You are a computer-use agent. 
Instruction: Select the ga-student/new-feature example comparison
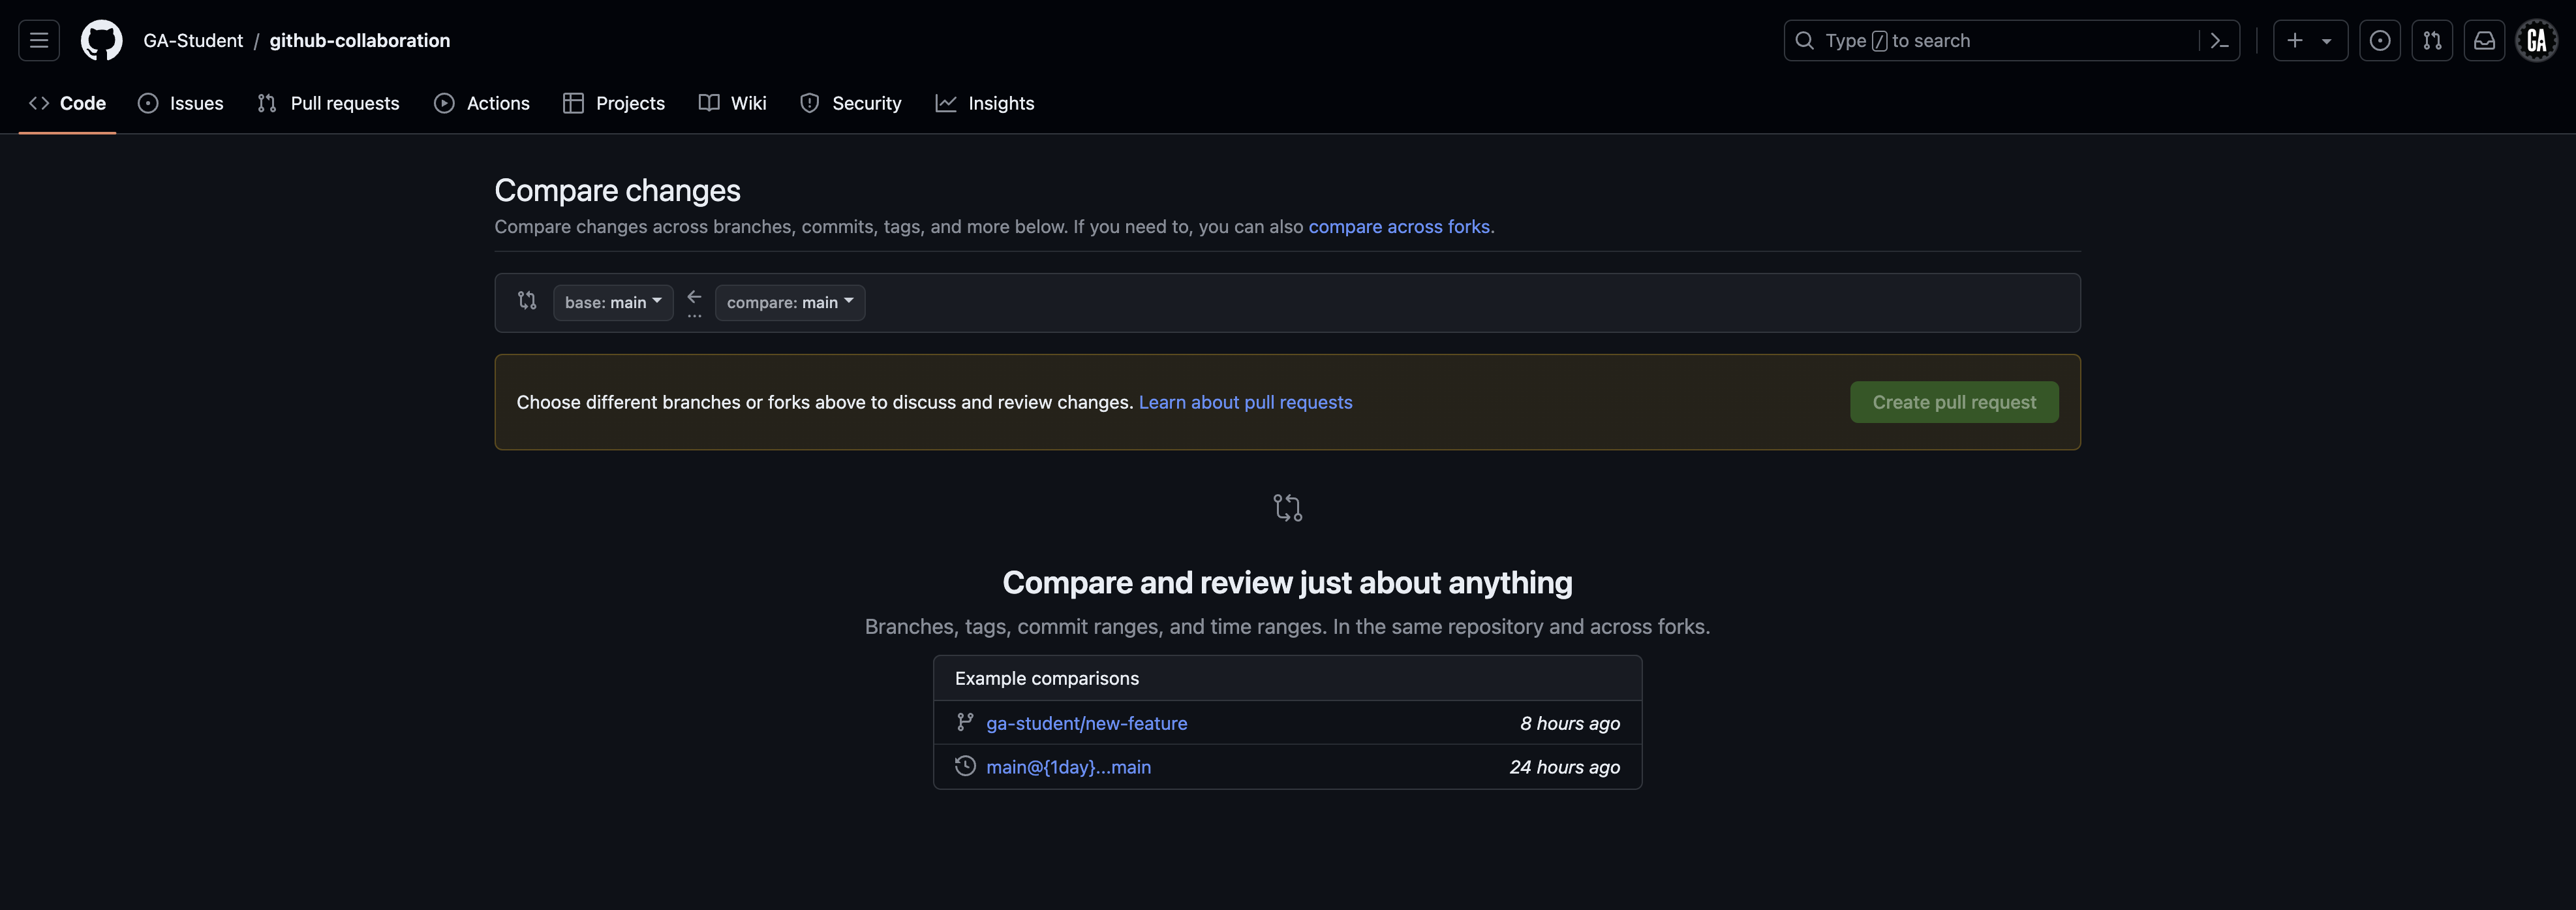[1086, 722]
